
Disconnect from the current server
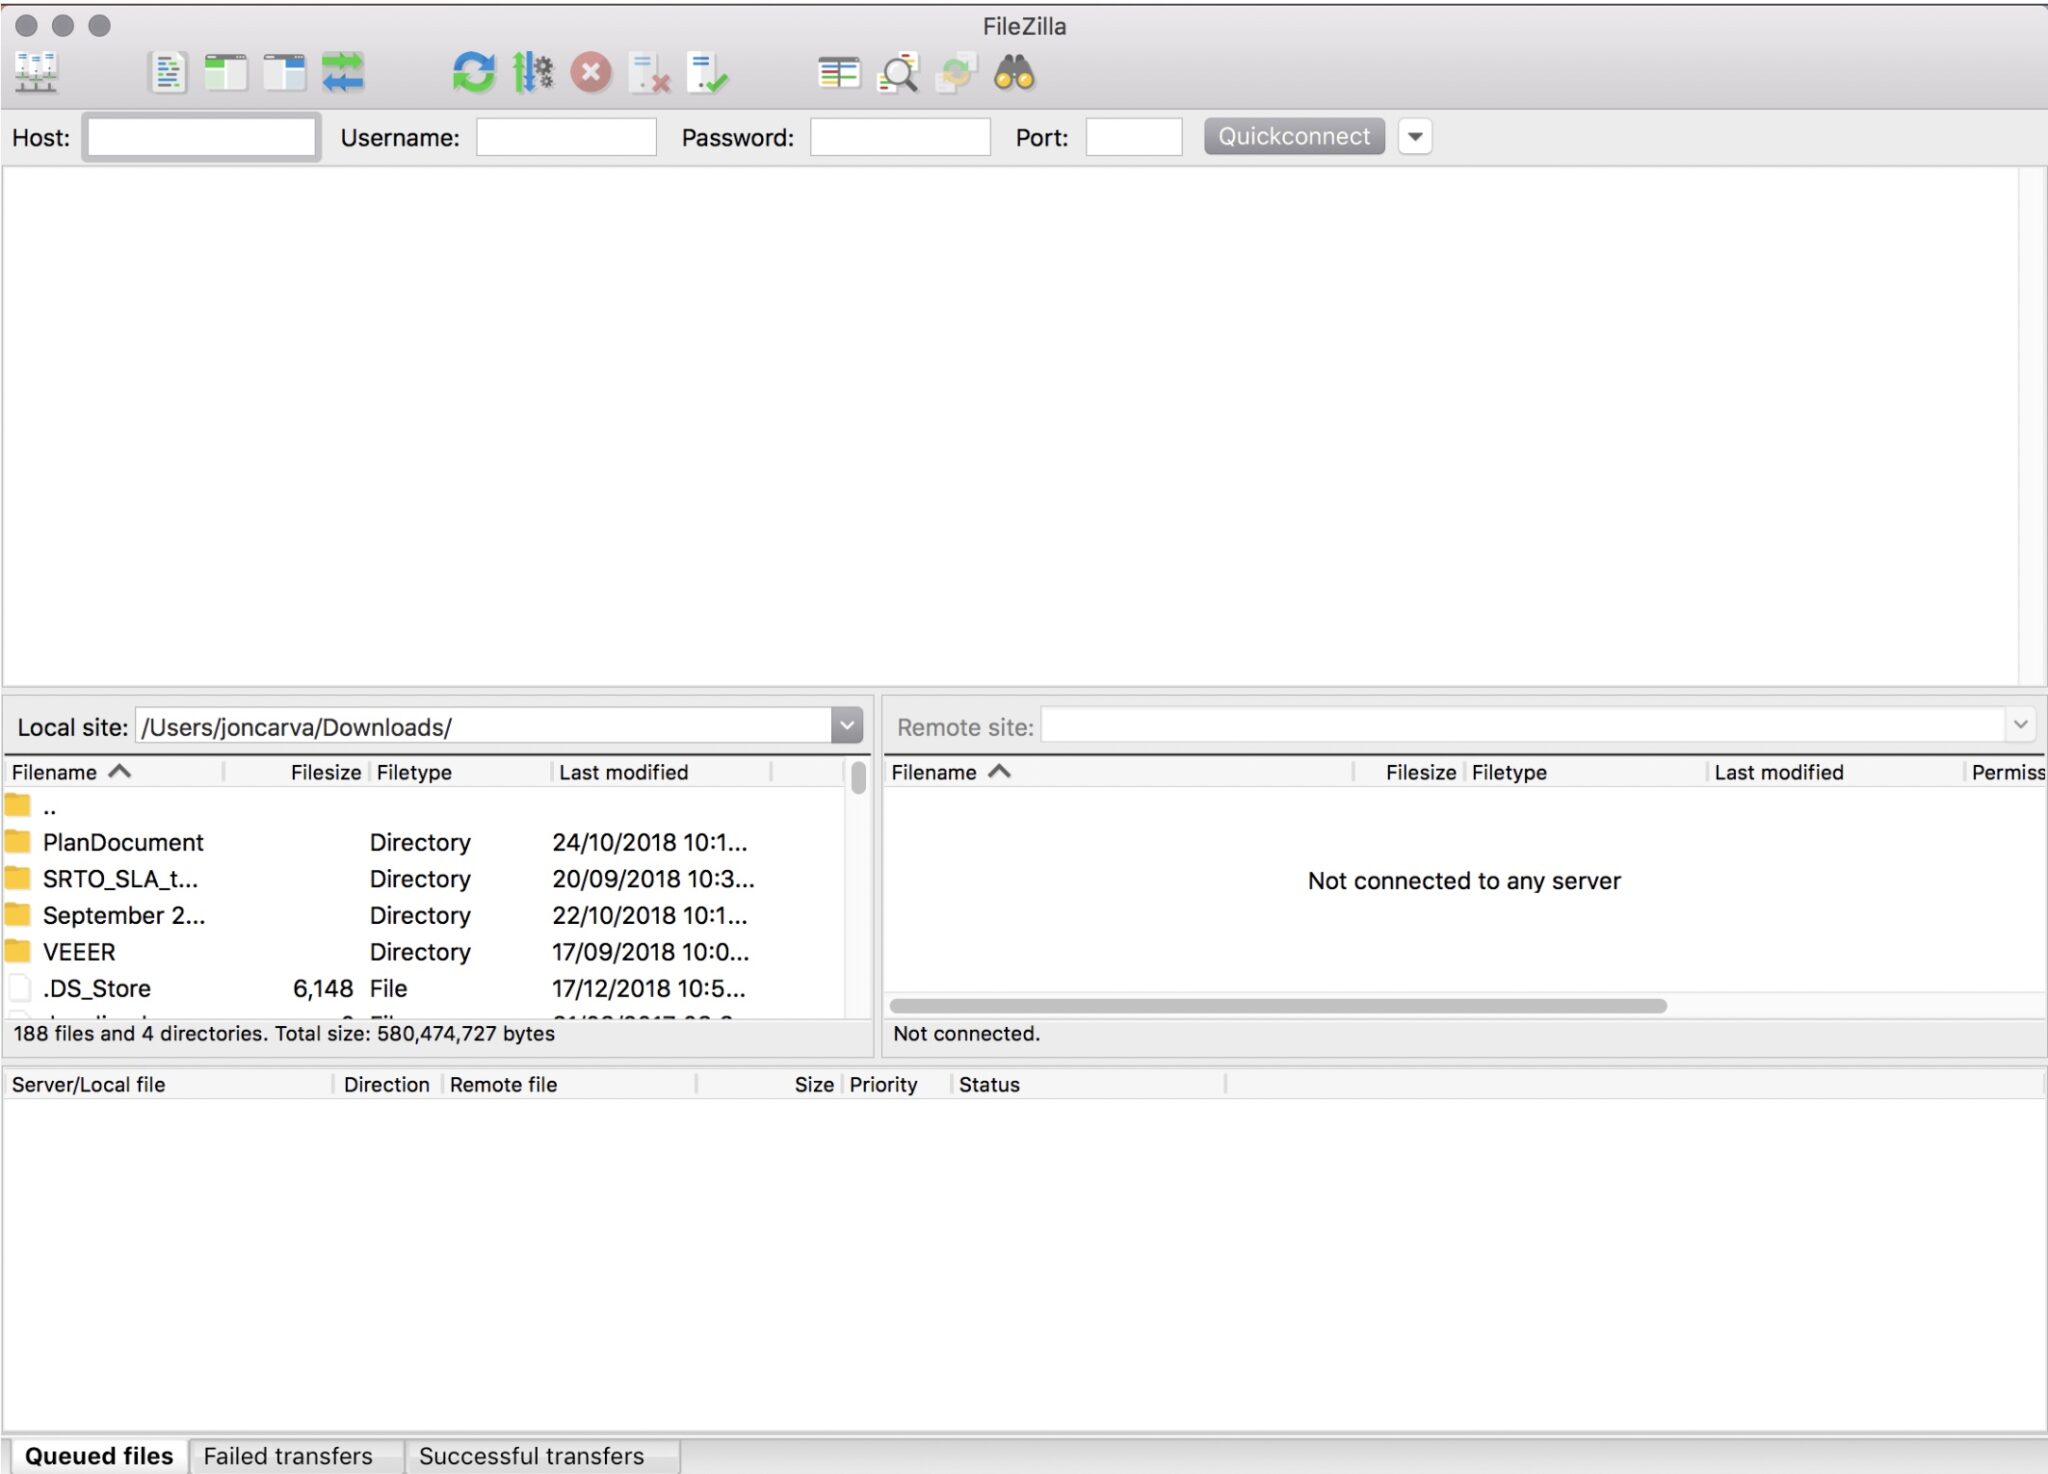pyautogui.click(x=649, y=74)
